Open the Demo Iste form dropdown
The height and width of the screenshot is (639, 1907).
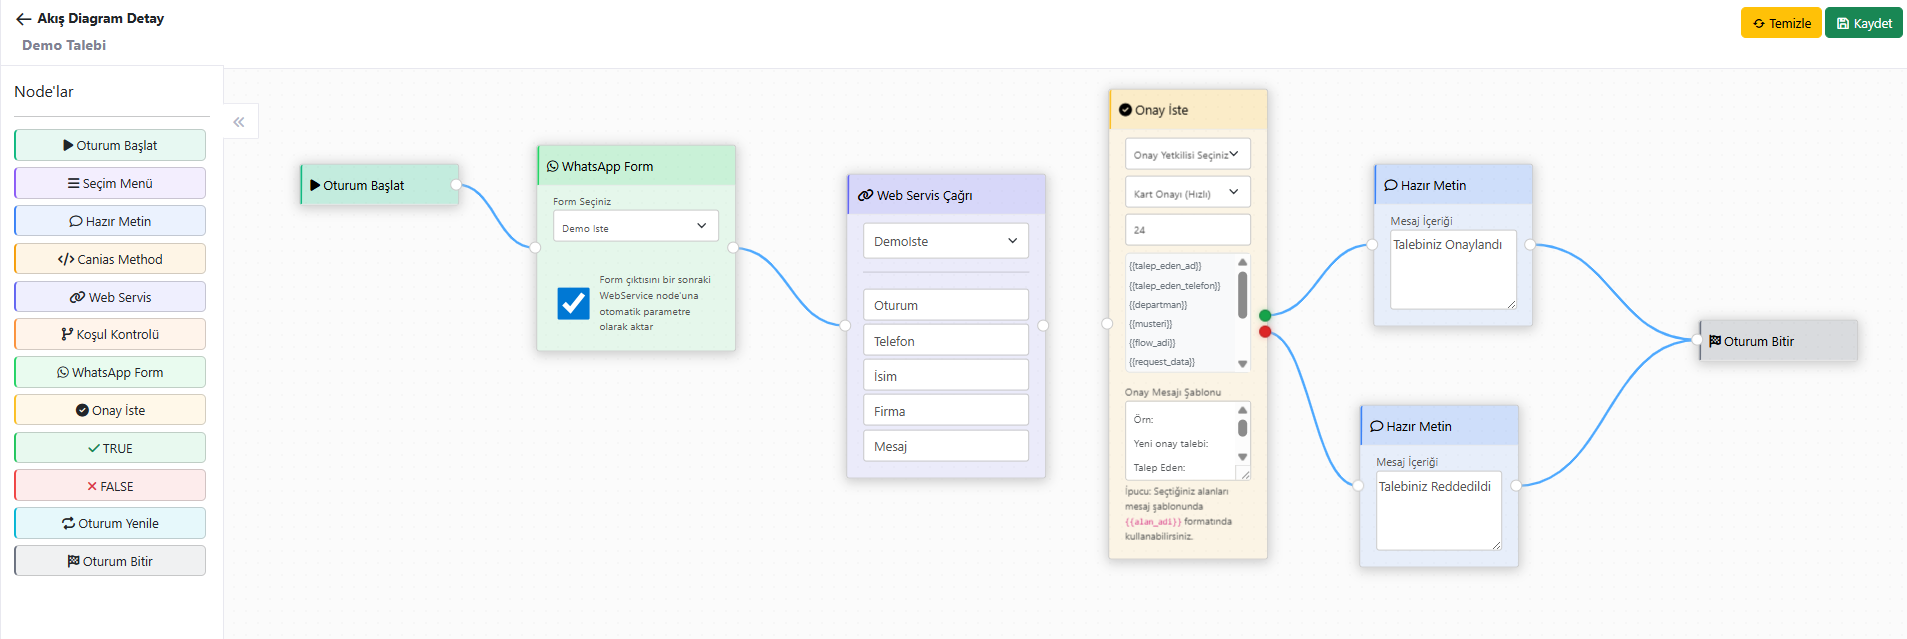tap(635, 227)
